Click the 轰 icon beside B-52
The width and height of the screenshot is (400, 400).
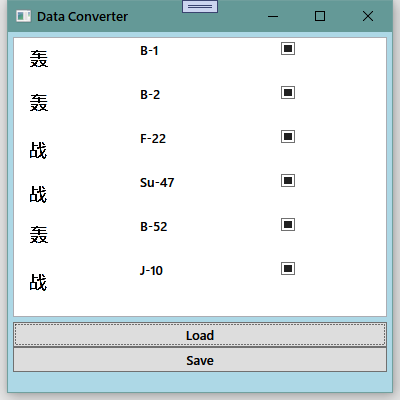(x=39, y=235)
